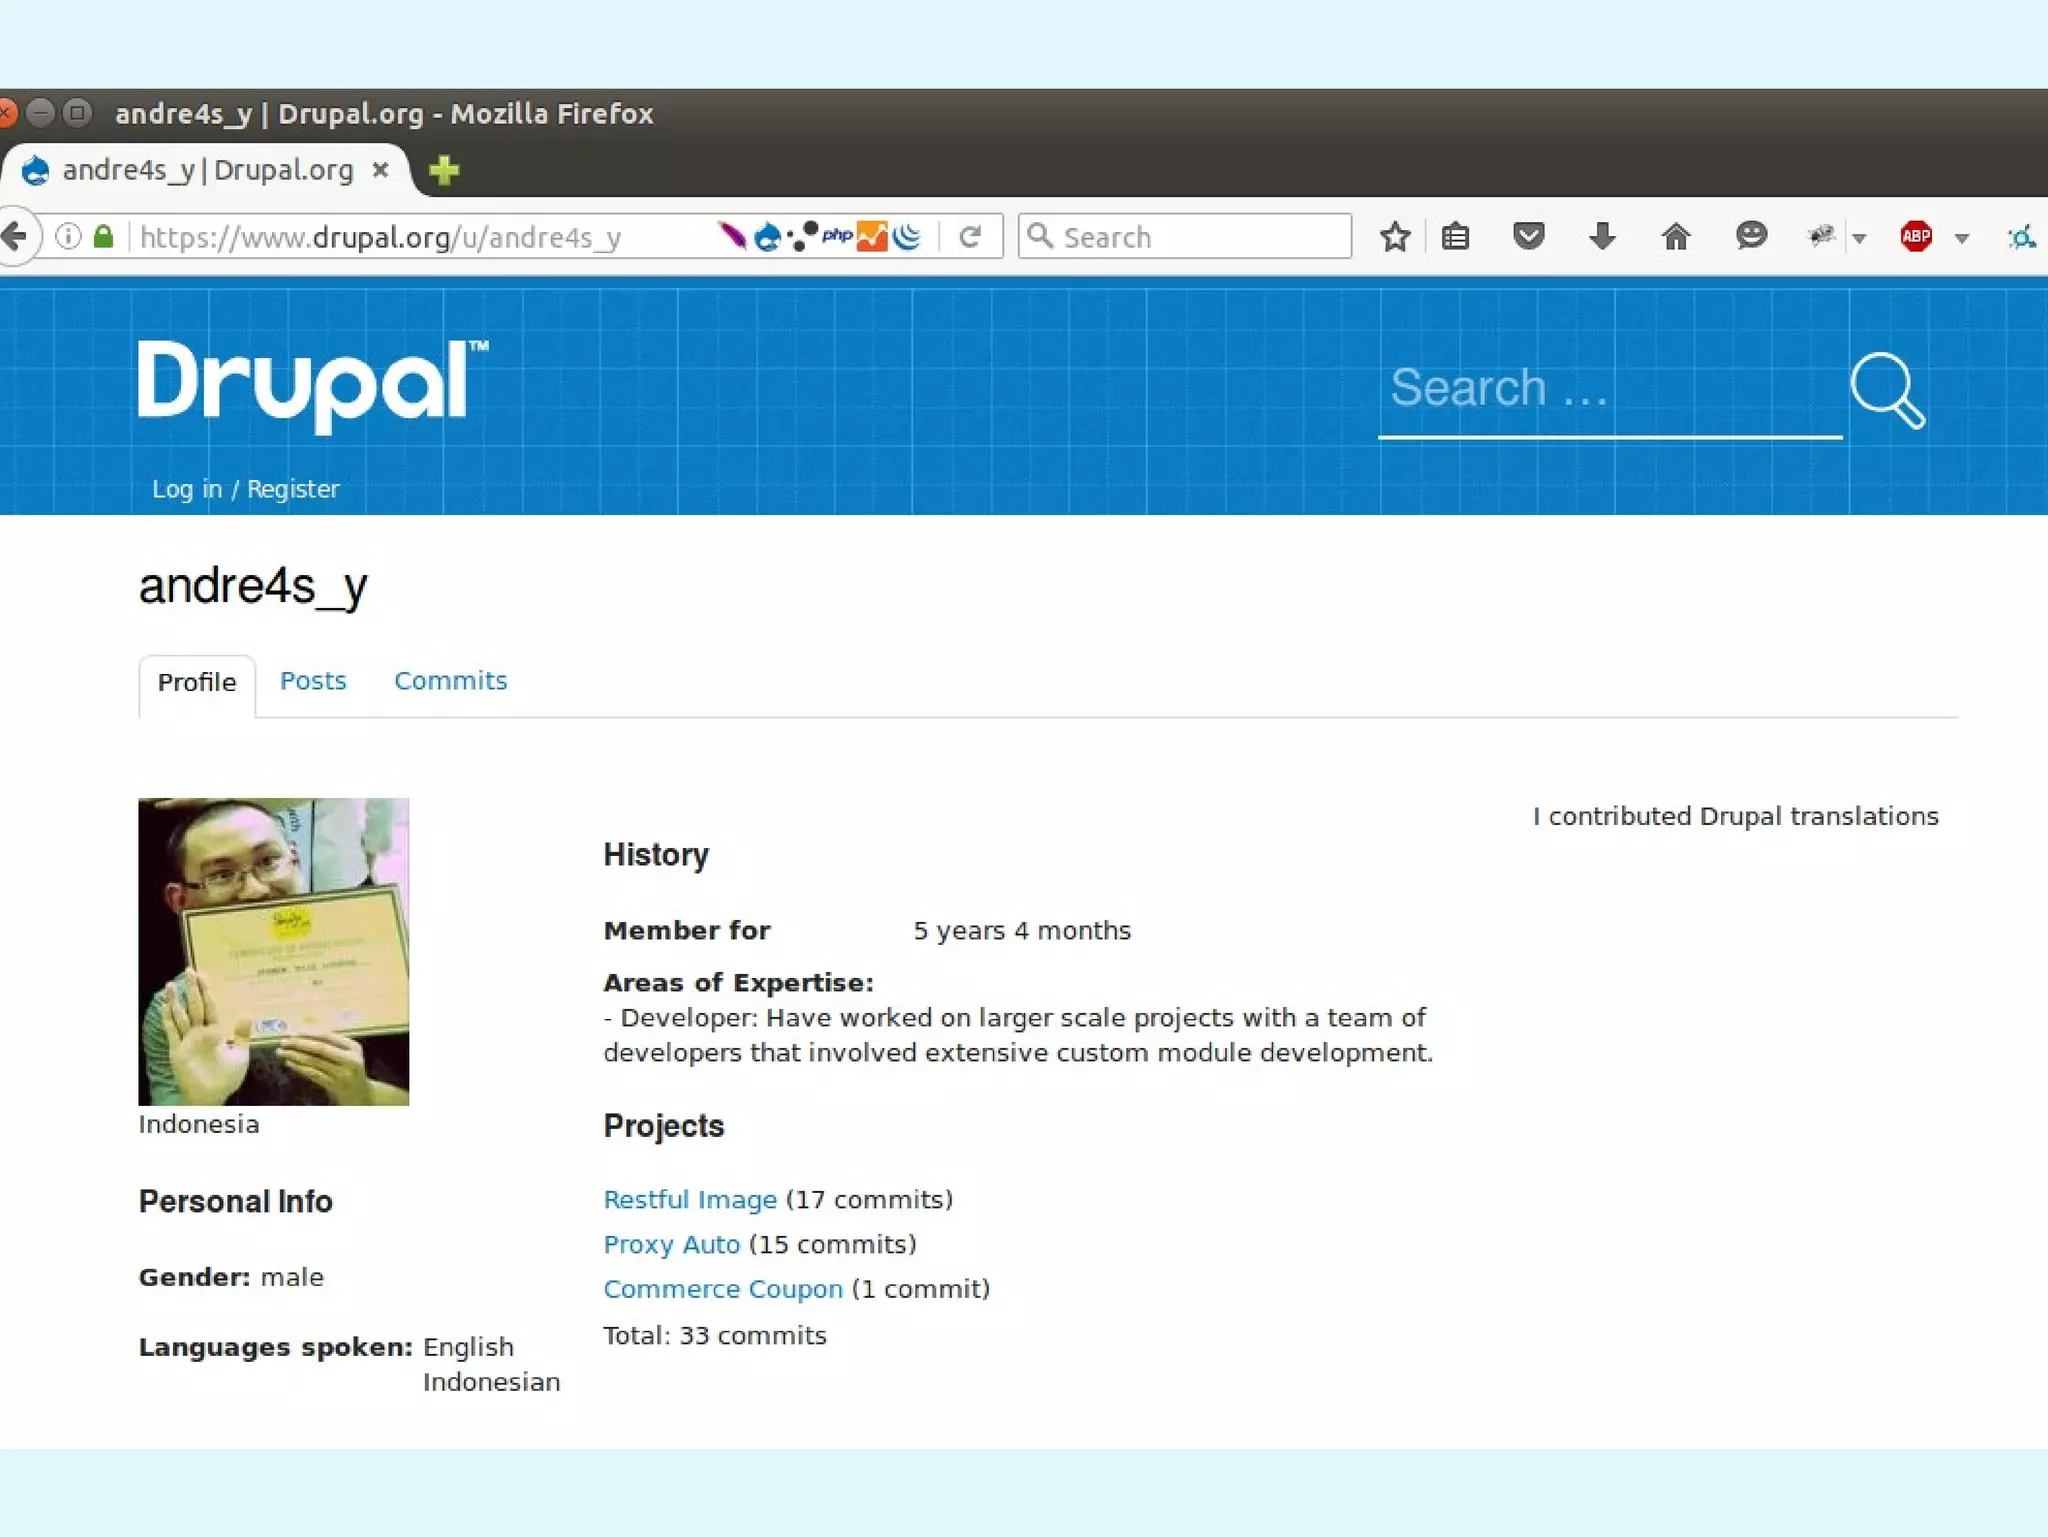Click the reload page icon
The width and height of the screenshot is (2048, 1537).
pos(969,237)
